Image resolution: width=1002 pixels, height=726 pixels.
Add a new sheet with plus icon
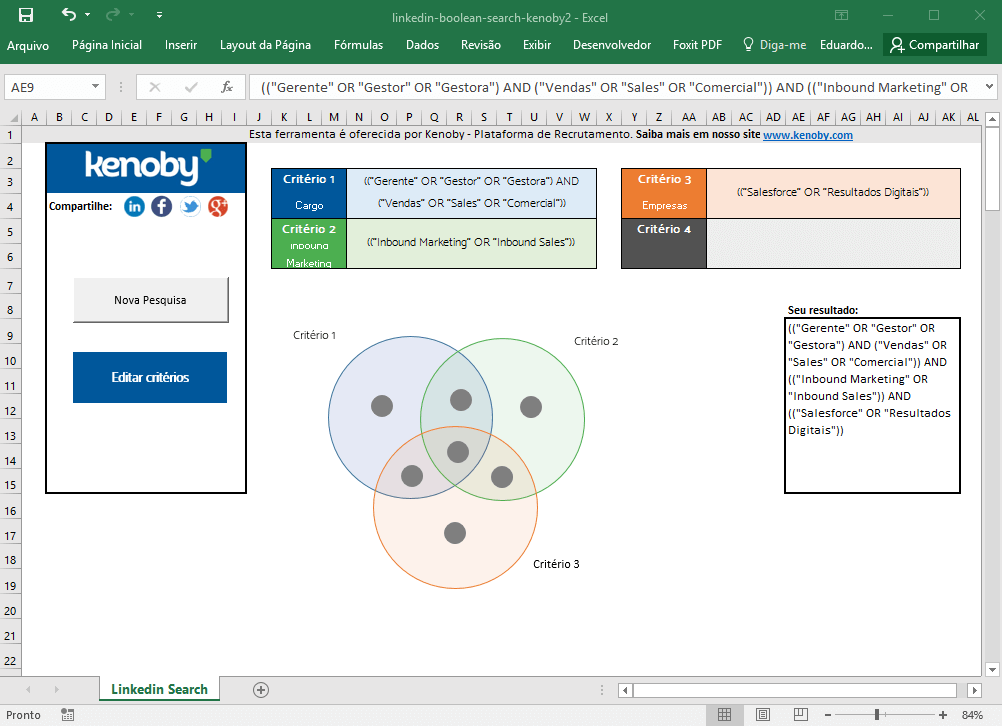point(261,690)
